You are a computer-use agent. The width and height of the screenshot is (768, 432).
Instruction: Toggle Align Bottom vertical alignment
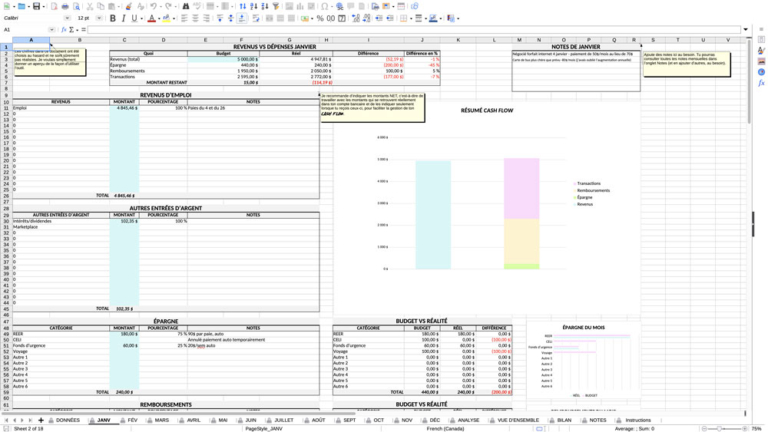(241, 19)
